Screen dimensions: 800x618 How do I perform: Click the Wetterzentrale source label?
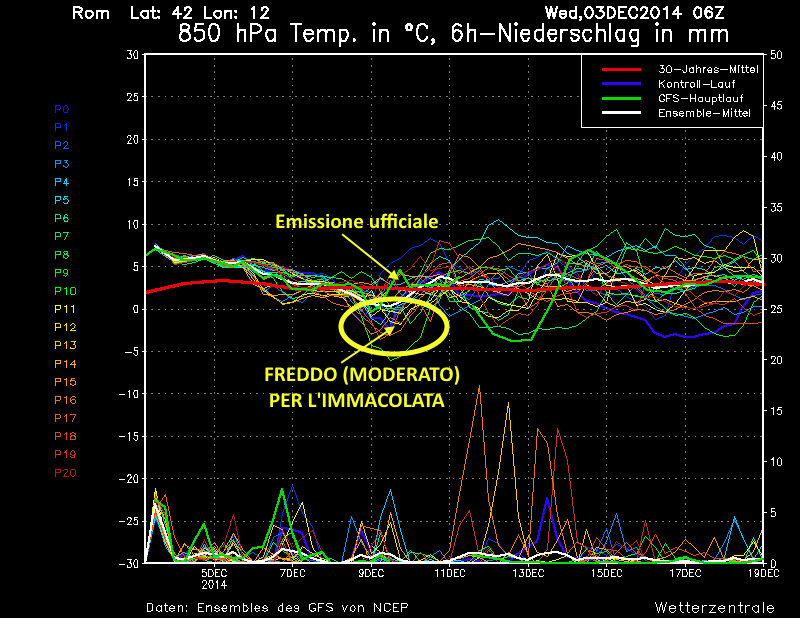[x=714, y=608]
